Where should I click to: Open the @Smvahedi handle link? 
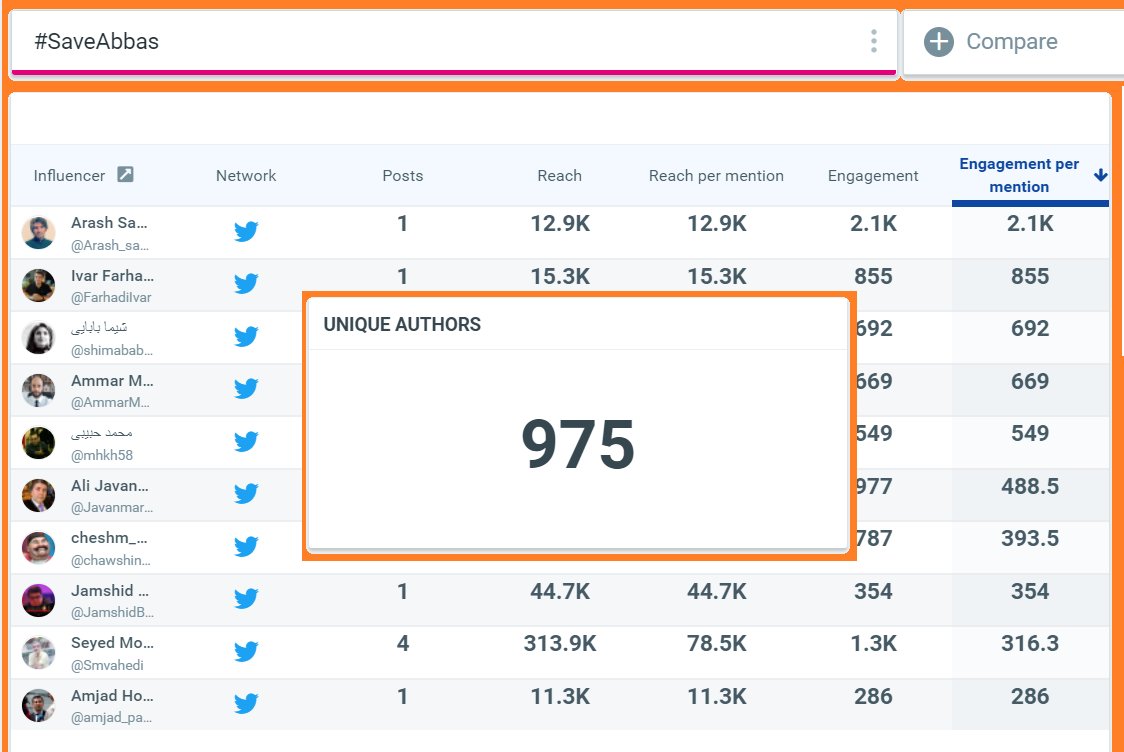107,665
